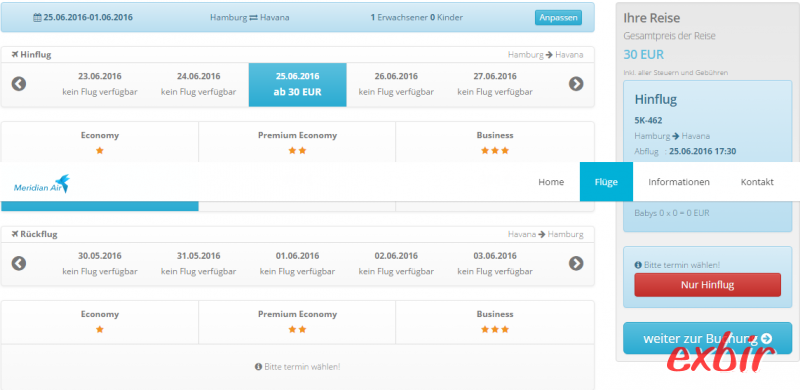The width and height of the screenshot is (800, 390).
Task: Click the Babys 0 x 0 = 0 EUR line
Action: tap(671, 213)
